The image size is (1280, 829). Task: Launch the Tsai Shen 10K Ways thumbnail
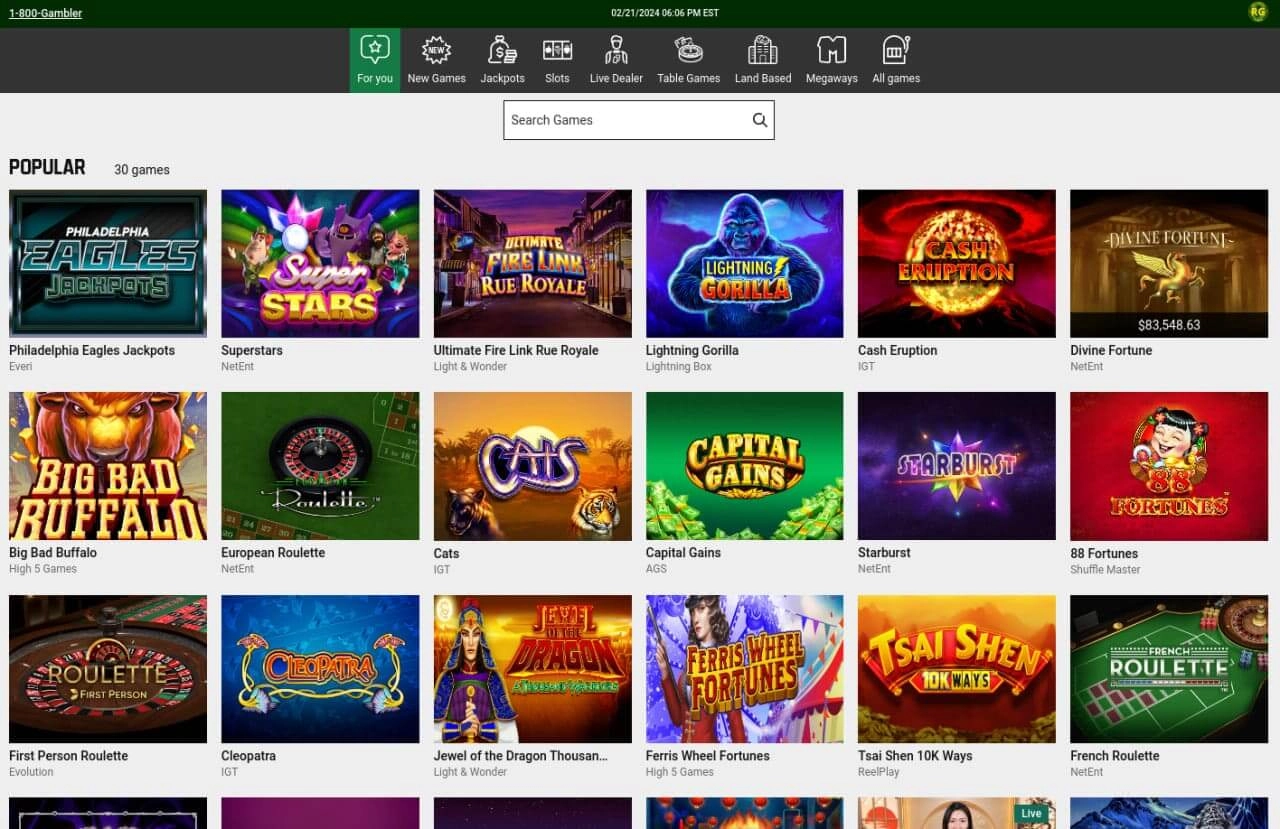[956, 669]
